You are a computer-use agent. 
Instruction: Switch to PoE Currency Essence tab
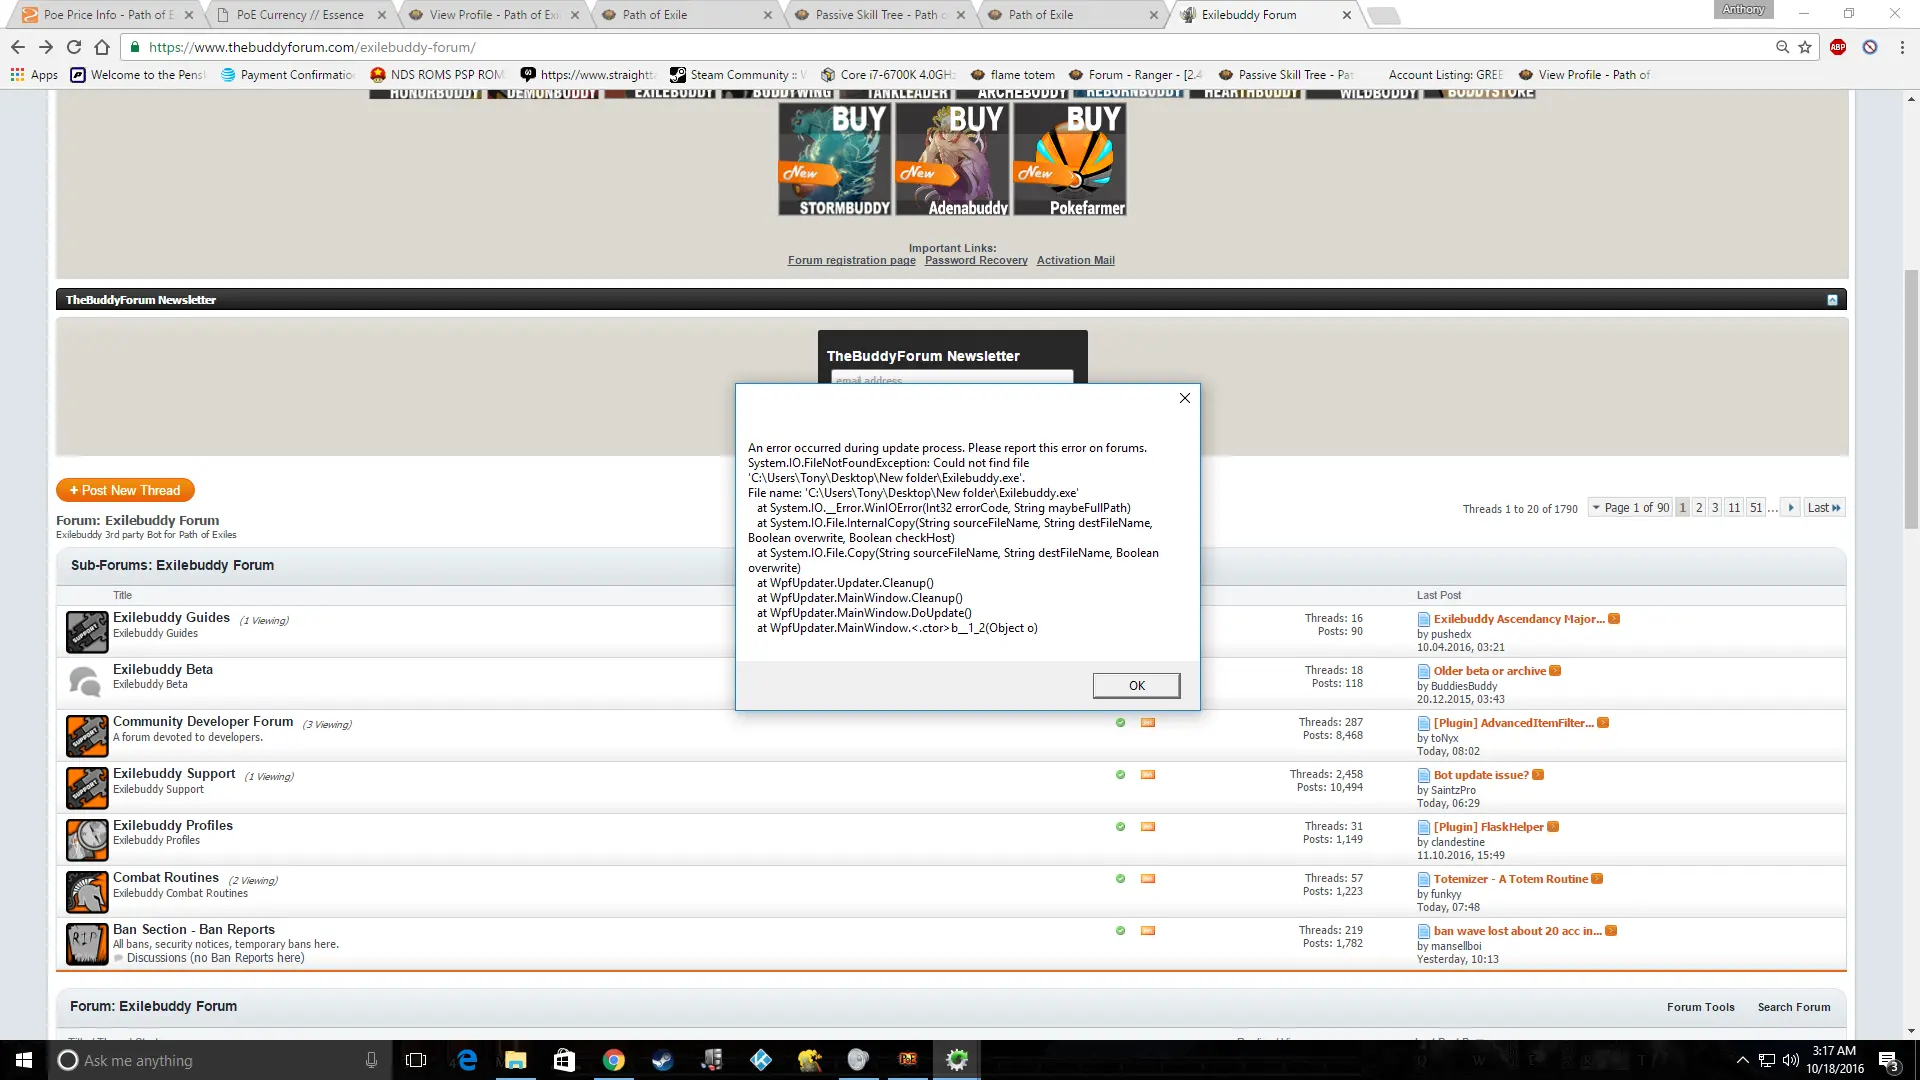pos(300,15)
